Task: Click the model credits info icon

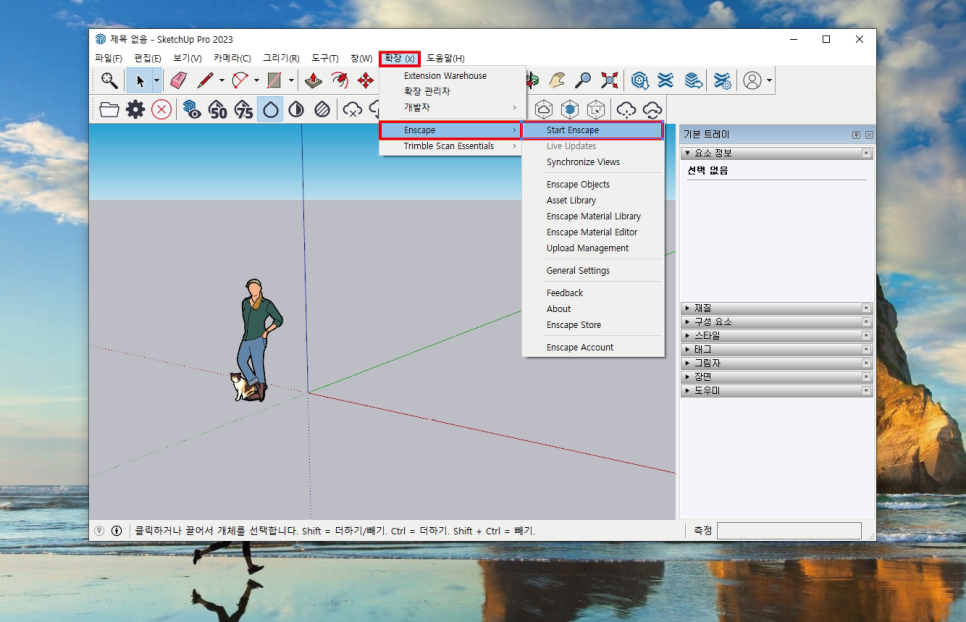Action: [x=116, y=530]
